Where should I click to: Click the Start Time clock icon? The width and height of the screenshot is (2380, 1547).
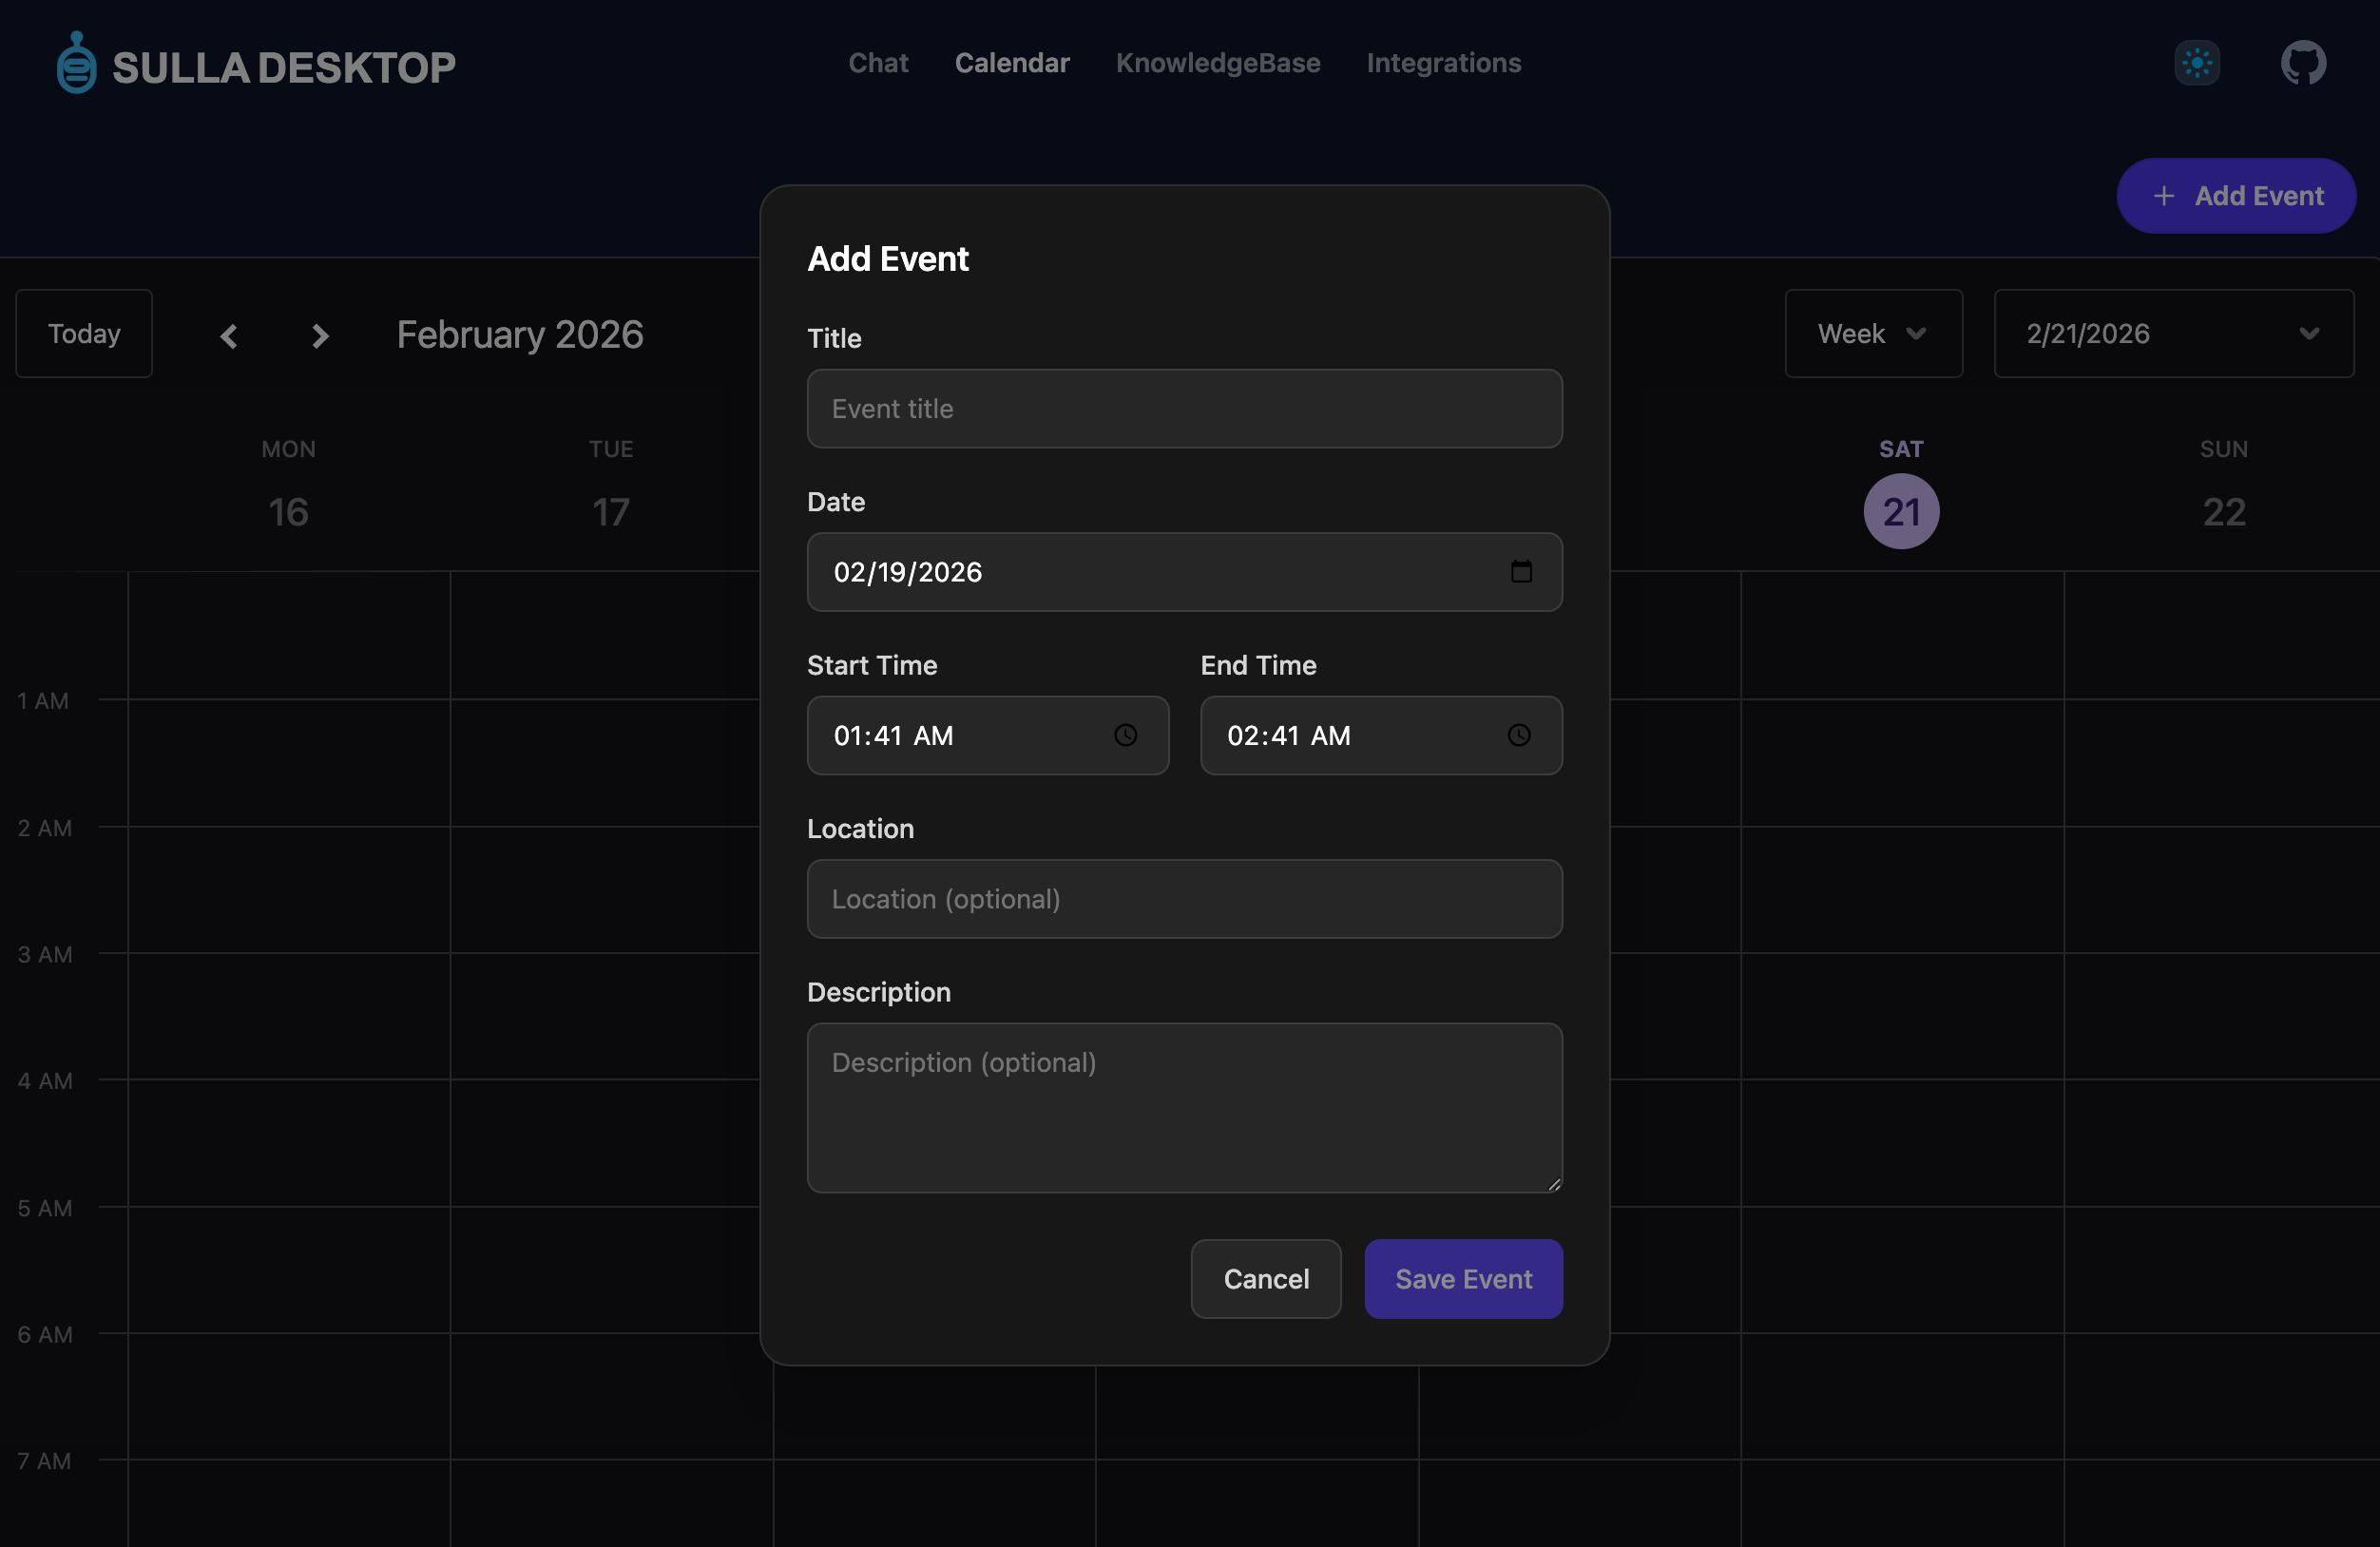click(x=1126, y=736)
